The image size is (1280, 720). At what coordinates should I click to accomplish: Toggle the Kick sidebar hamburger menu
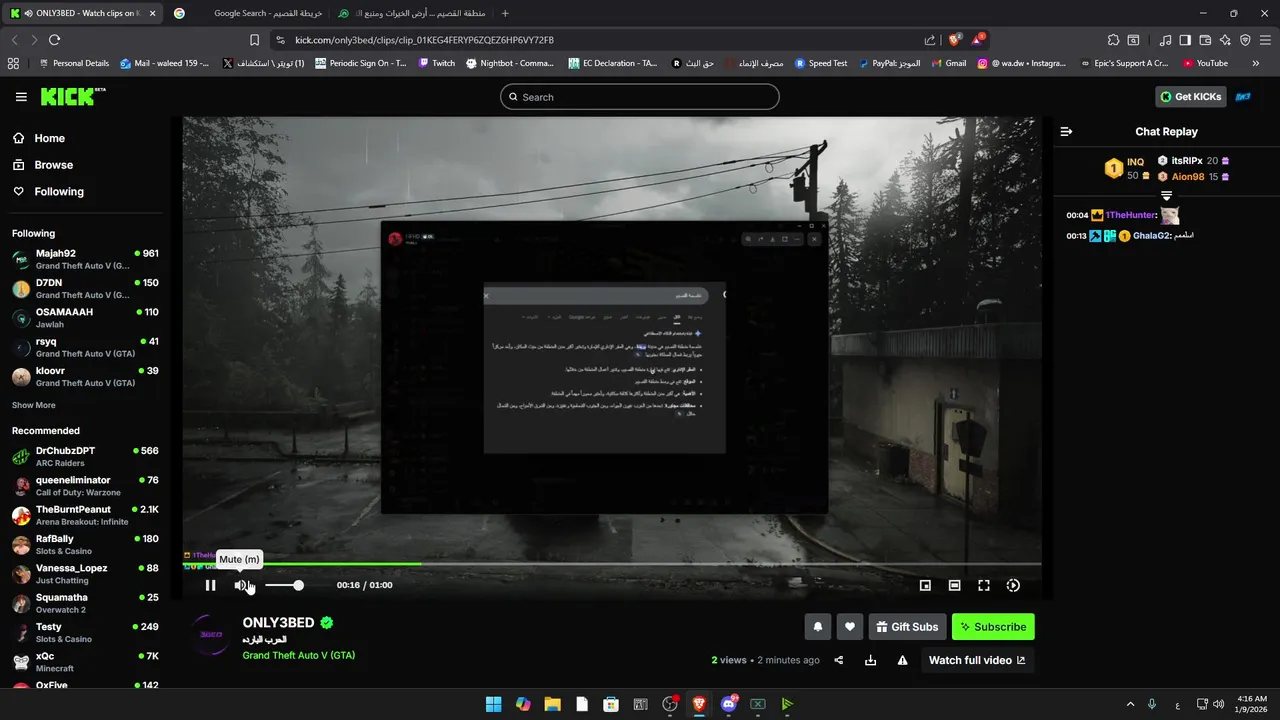click(21, 97)
